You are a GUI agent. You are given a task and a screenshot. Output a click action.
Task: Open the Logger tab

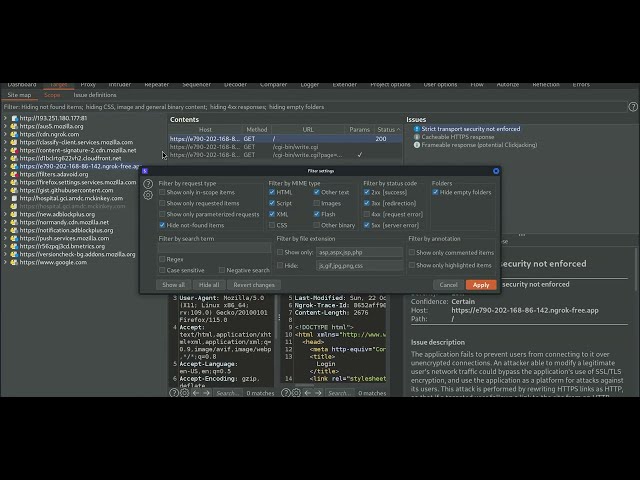click(x=309, y=85)
